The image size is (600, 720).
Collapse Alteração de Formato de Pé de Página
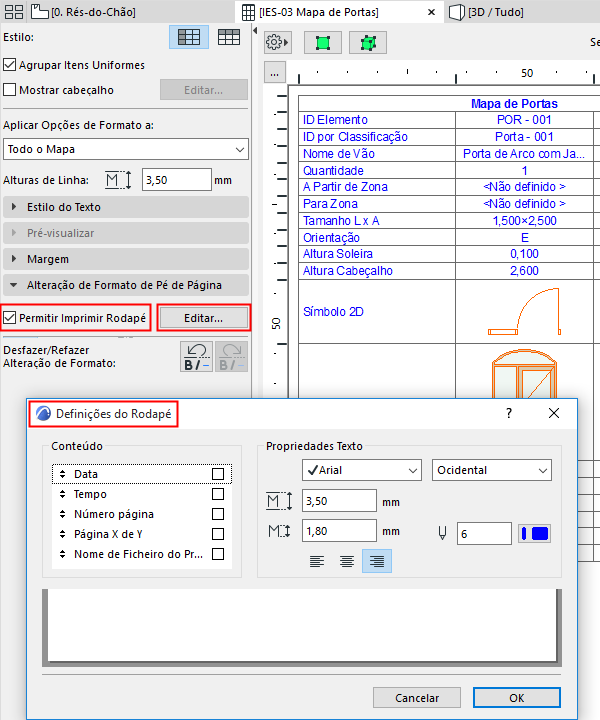pos(126,285)
